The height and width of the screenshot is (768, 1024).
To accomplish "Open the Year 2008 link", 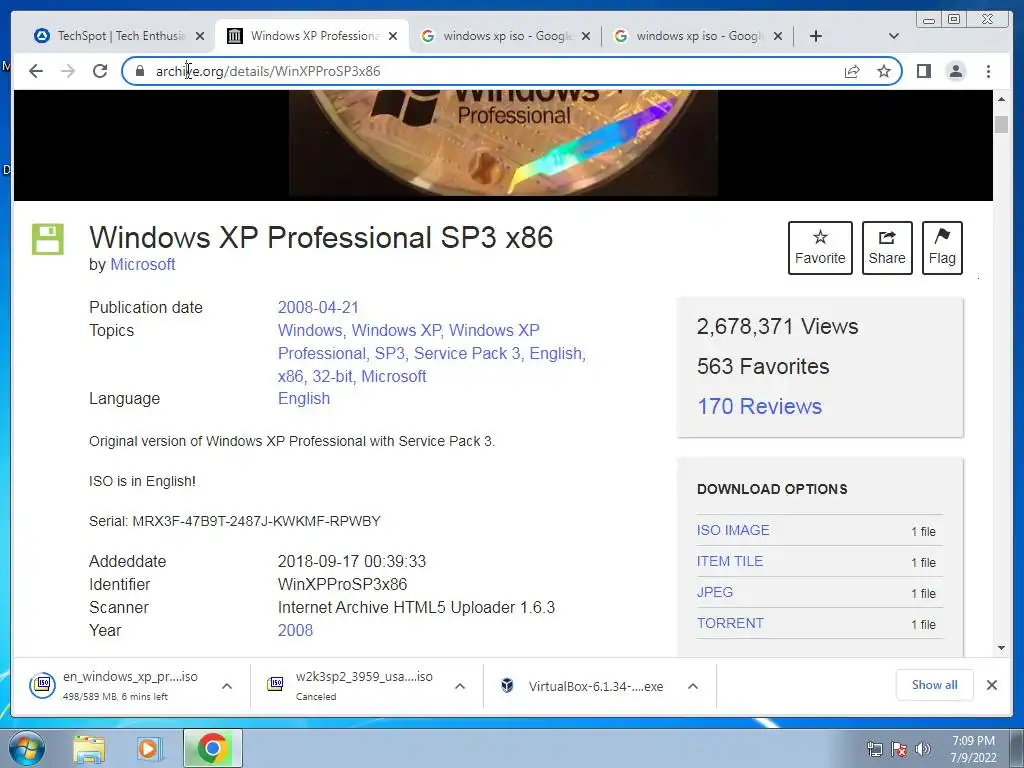I will [x=295, y=630].
